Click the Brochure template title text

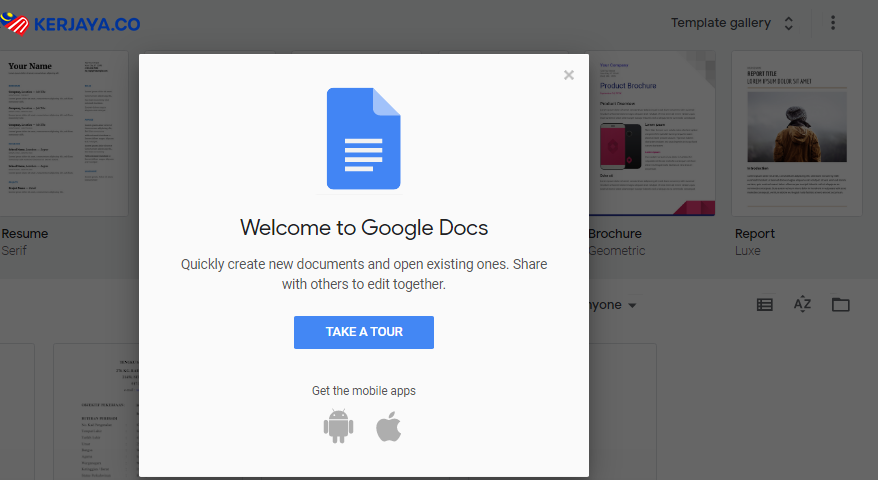(615, 234)
